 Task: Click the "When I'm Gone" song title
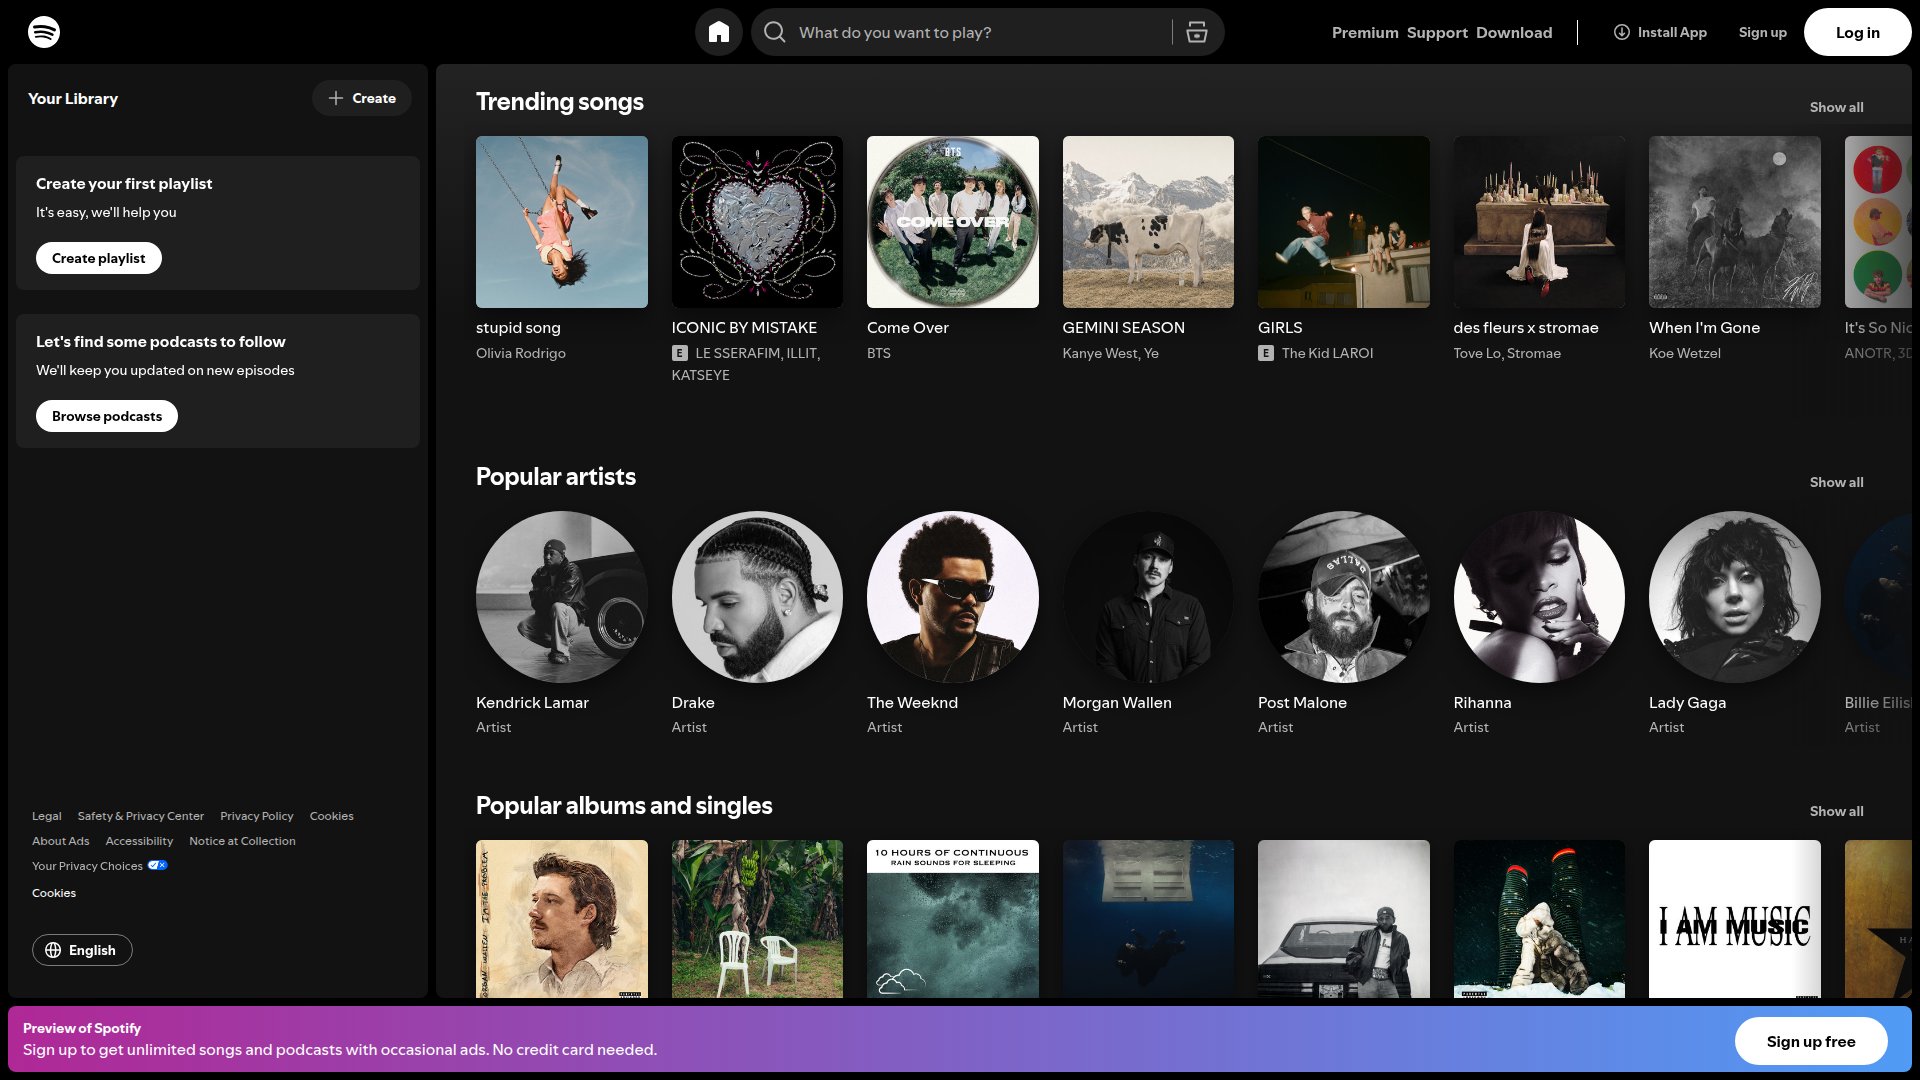coord(1704,328)
